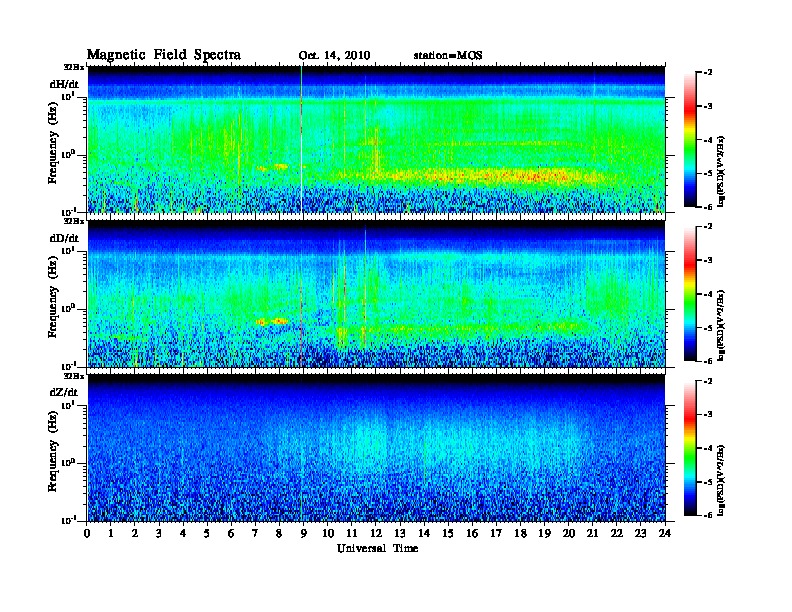Click the hour "23" tick label on the time axis
Screen dimensions: 792x612
click(641, 533)
